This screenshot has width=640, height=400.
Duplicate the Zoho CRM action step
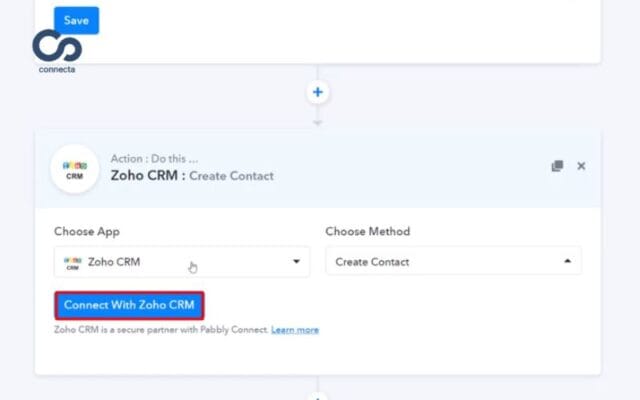click(x=557, y=166)
